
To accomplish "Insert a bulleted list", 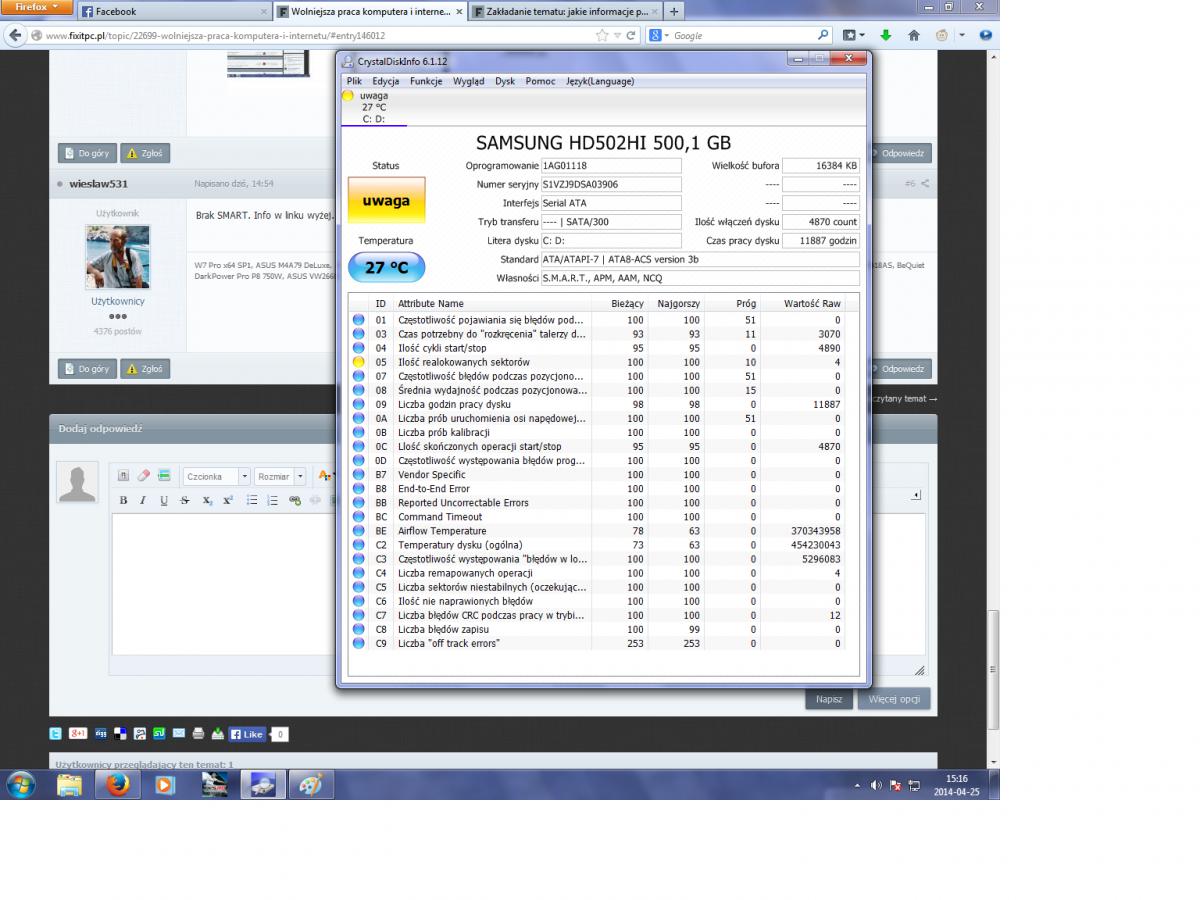I will pos(252,500).
